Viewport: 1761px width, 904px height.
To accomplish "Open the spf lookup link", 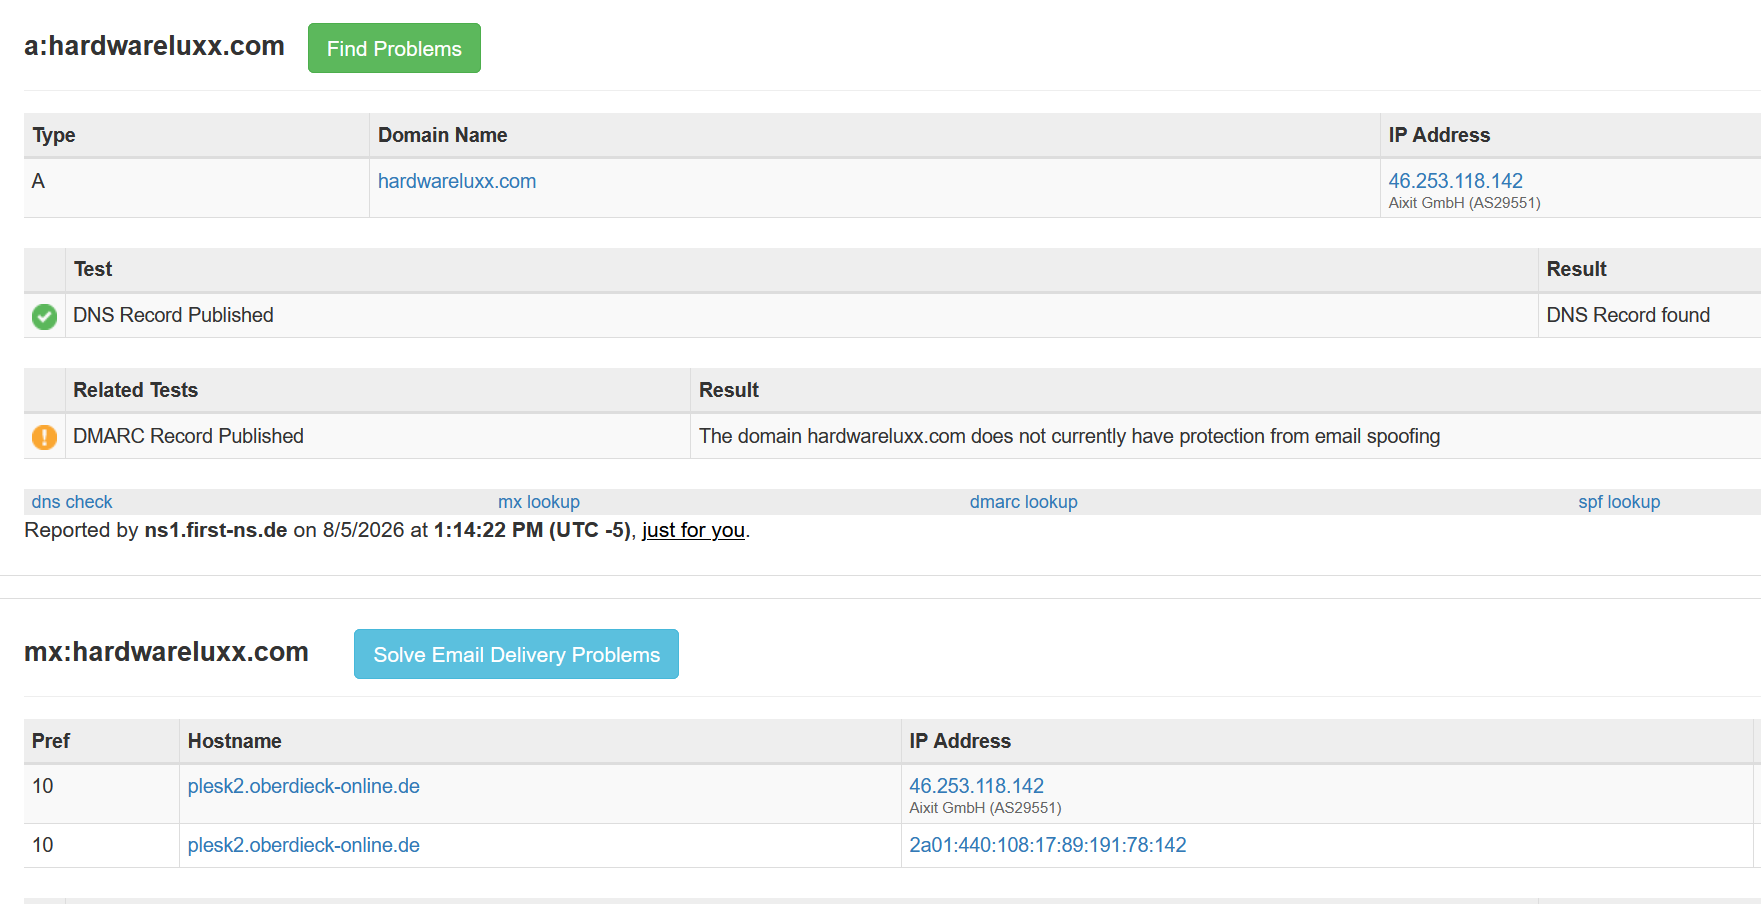I will coord(1619,502).
